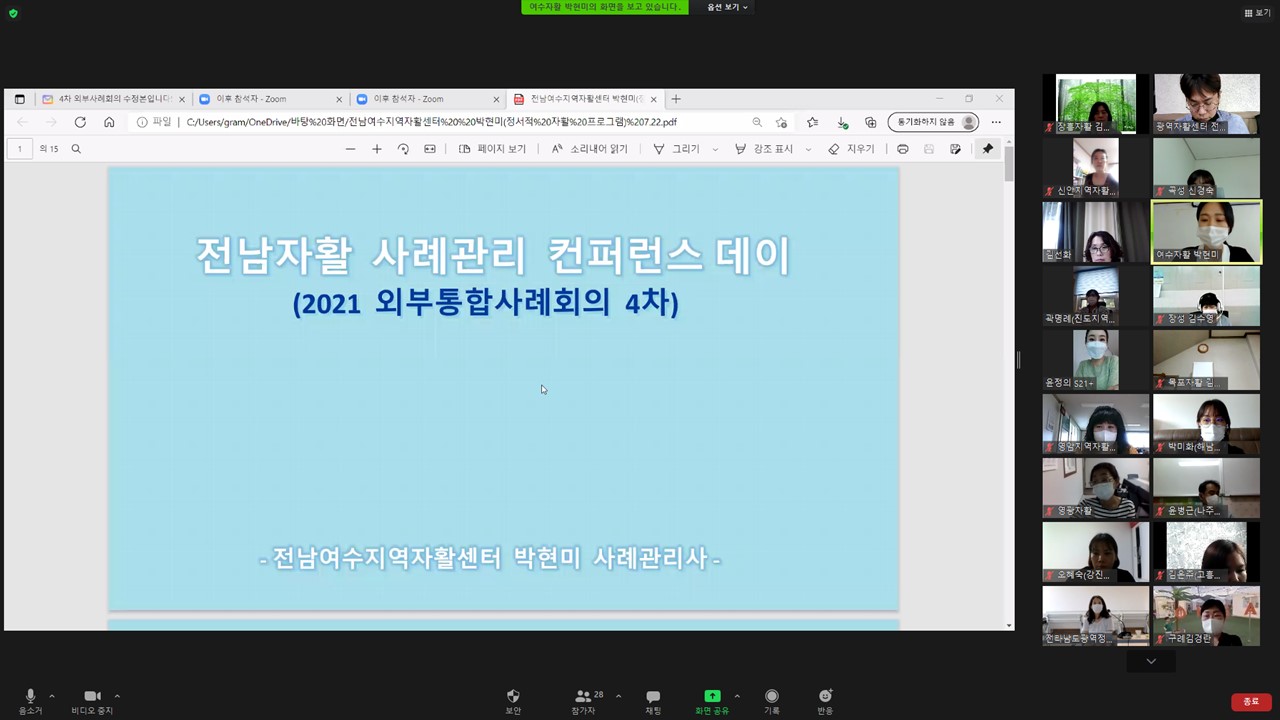The image size is (1280, 720).
Task: Mute microphone with 음소거 button
Action: tap(30, 697)
